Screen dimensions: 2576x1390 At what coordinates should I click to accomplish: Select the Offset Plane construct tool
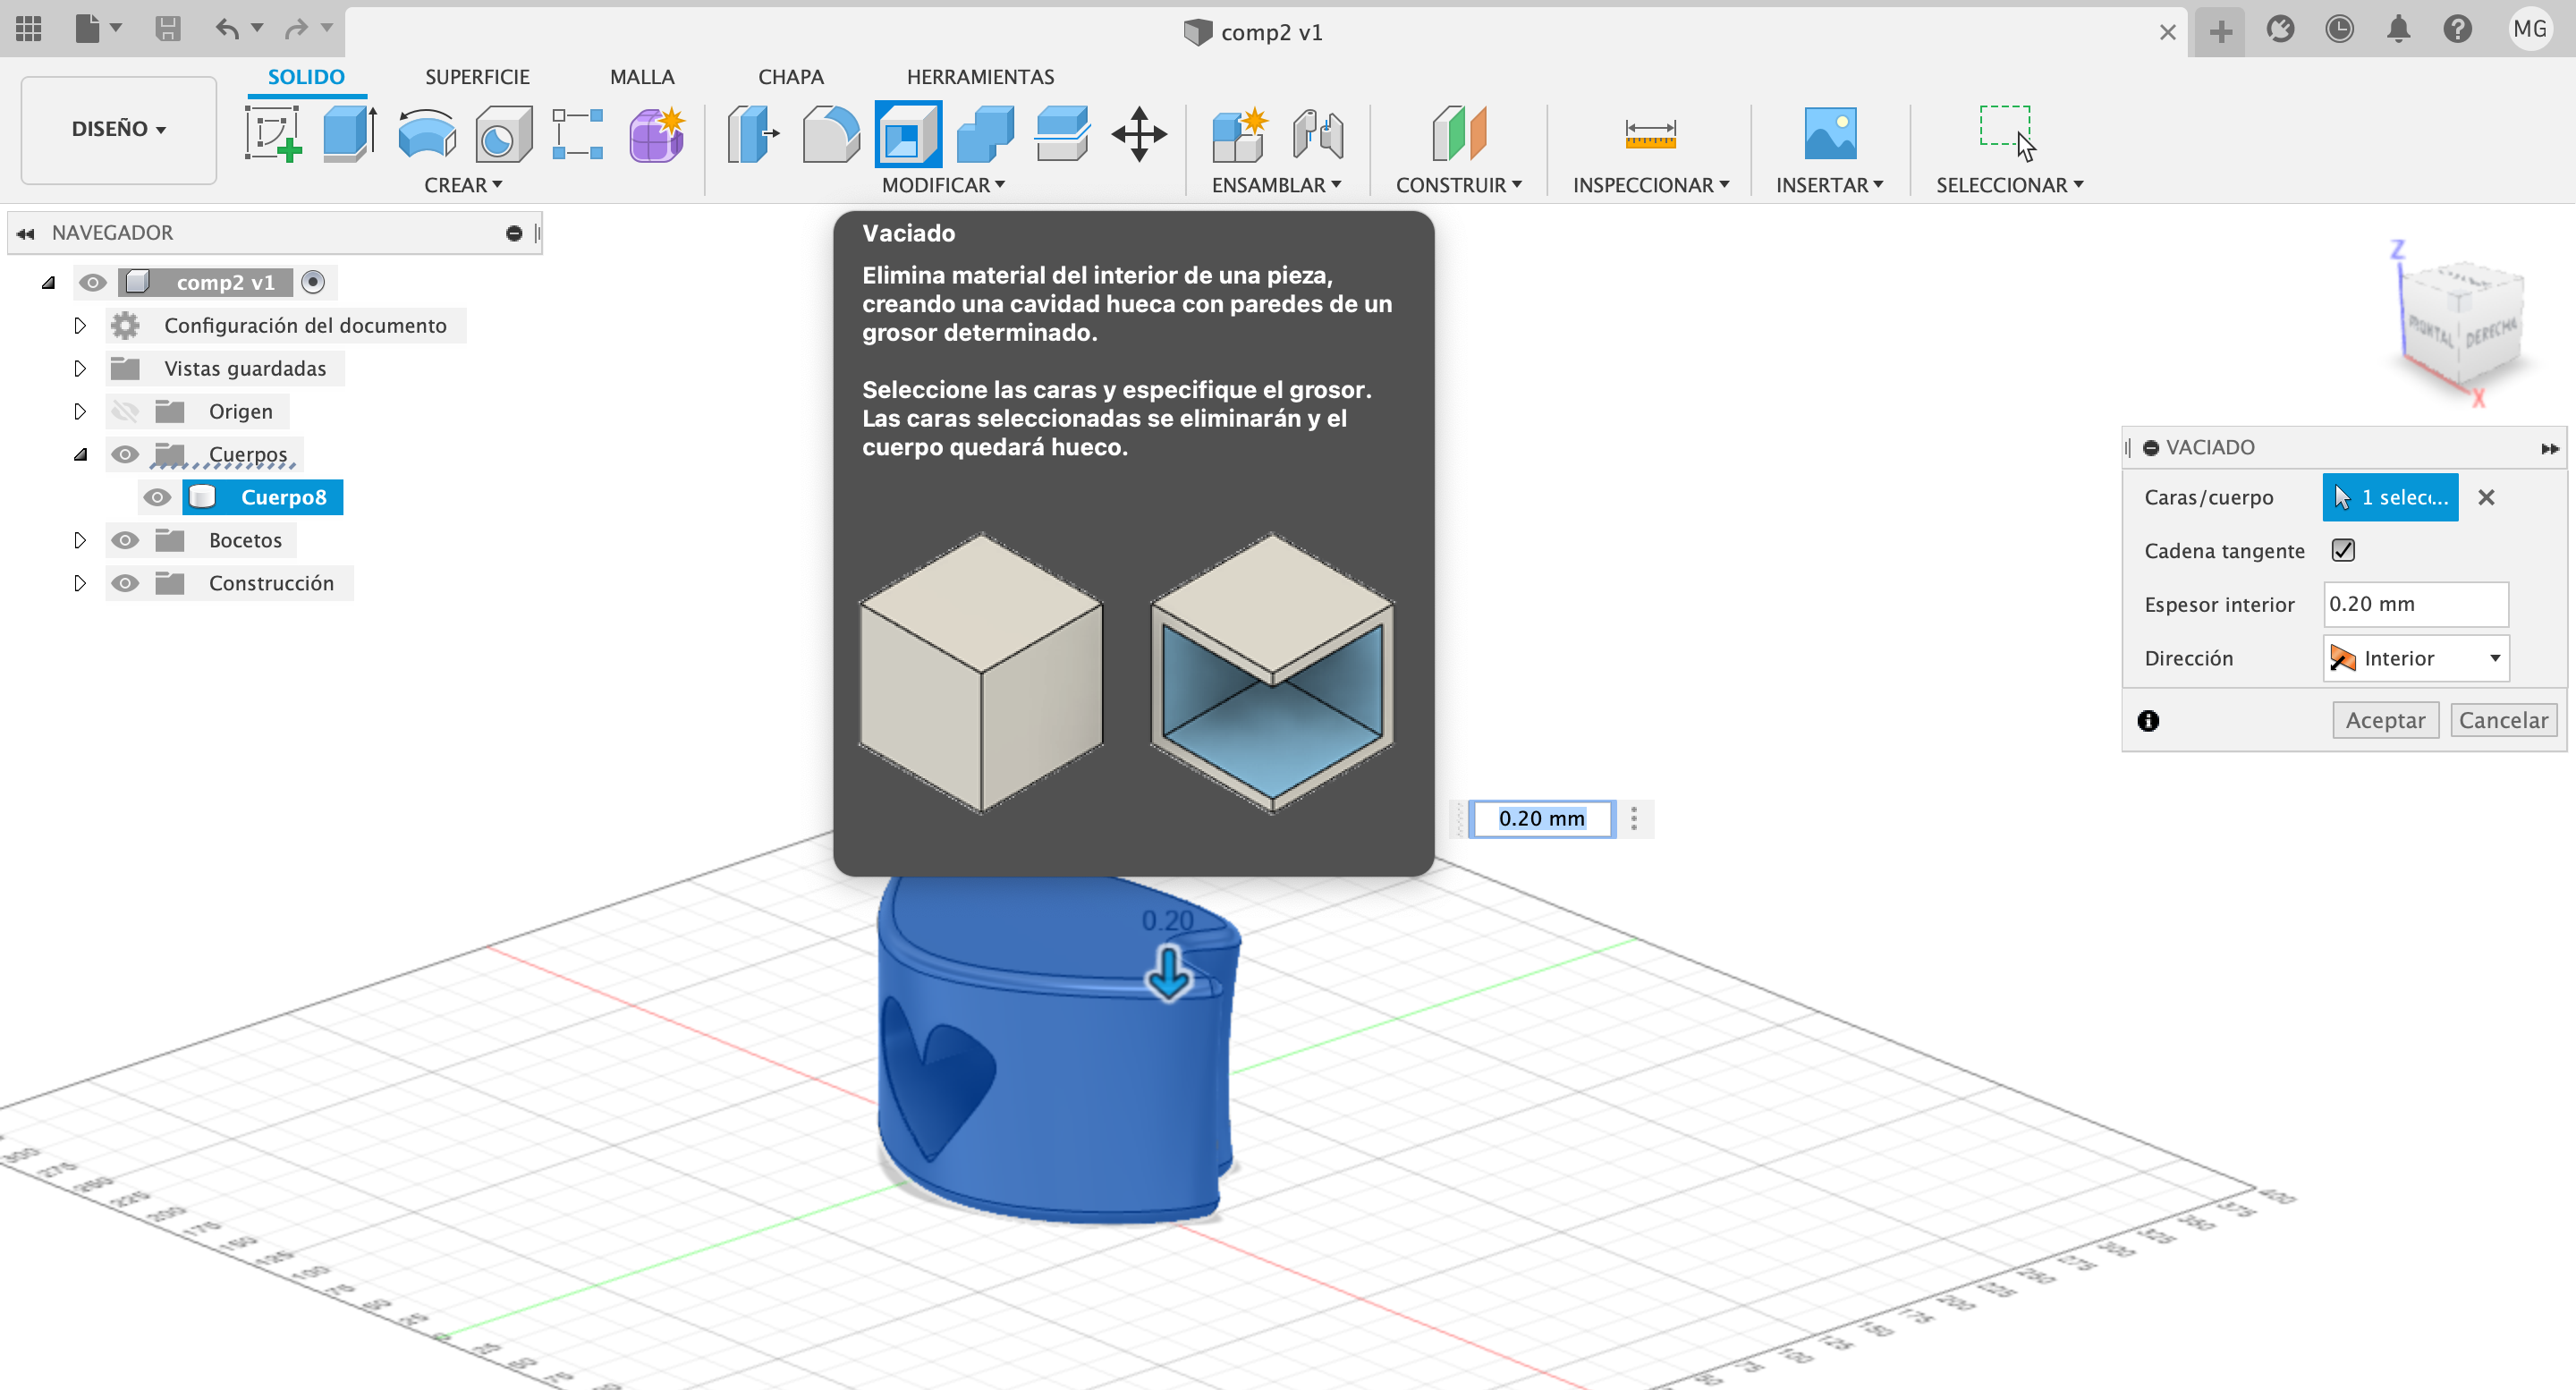point(1459,133)
